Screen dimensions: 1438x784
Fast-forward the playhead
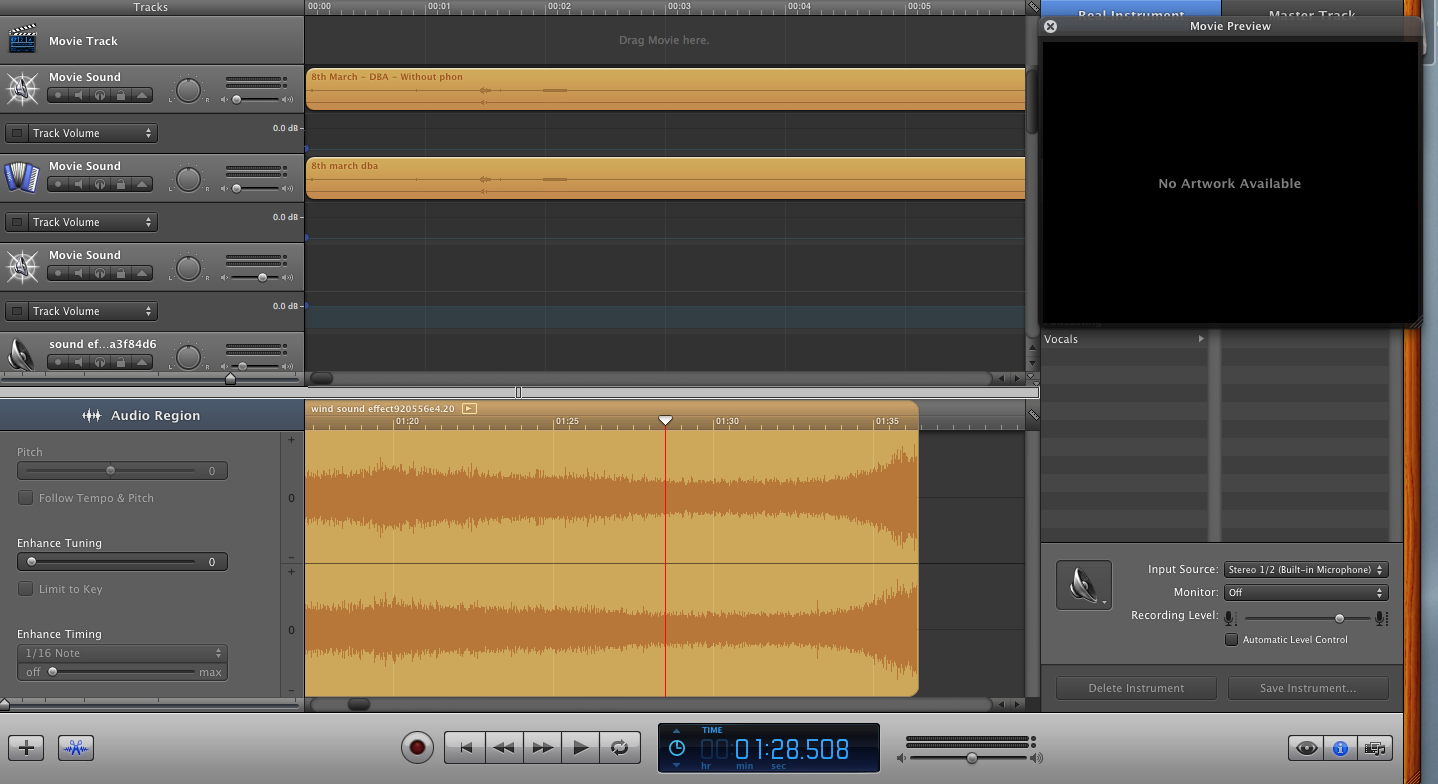[542, 747]
